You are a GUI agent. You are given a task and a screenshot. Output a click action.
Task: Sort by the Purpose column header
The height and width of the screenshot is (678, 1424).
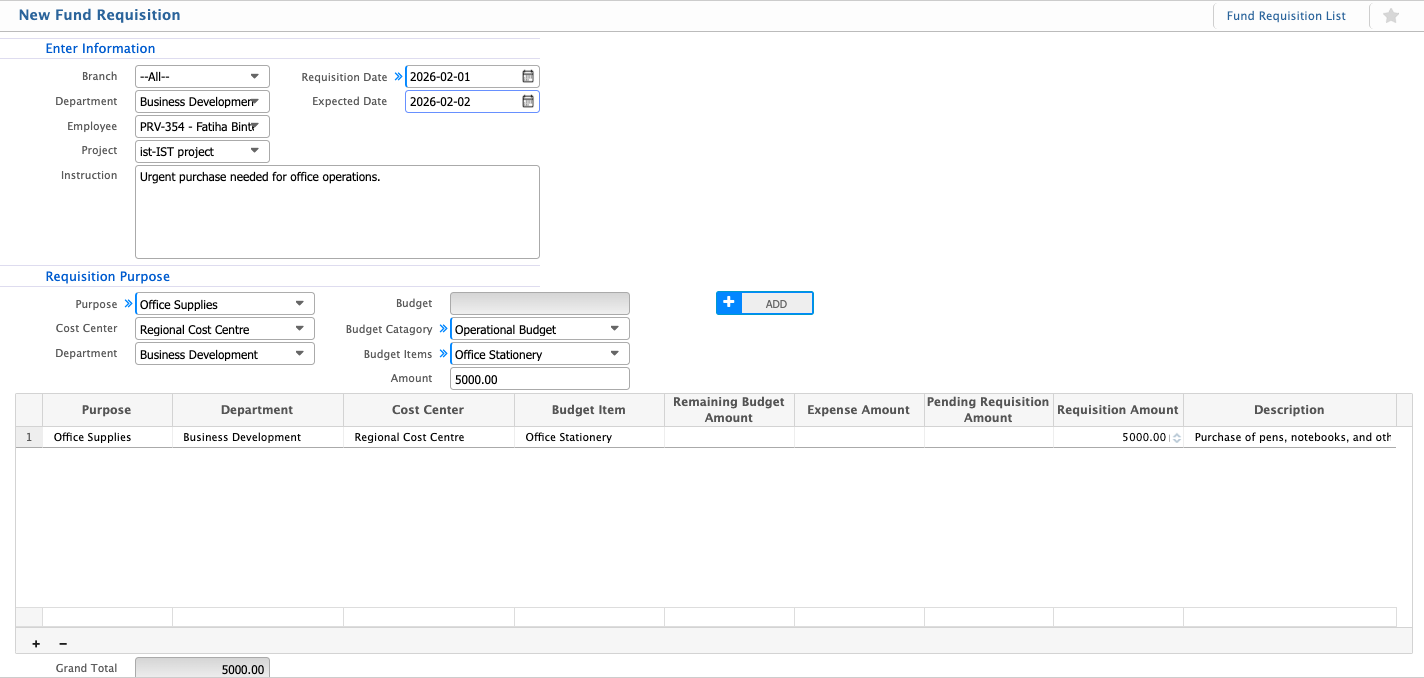tap(106, 410)
